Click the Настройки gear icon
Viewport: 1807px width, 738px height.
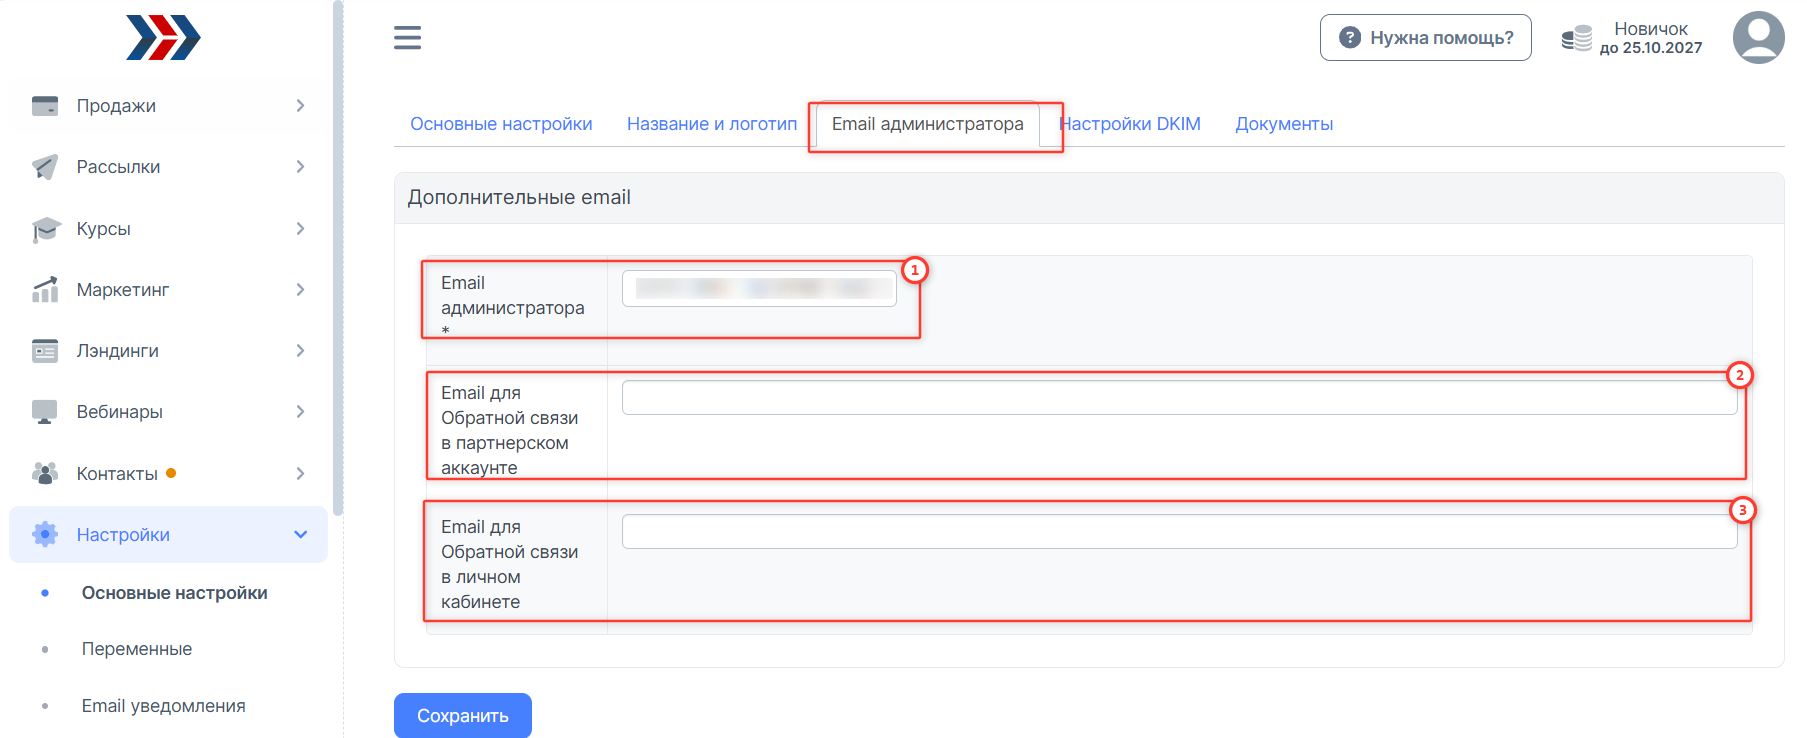point(45,535)
